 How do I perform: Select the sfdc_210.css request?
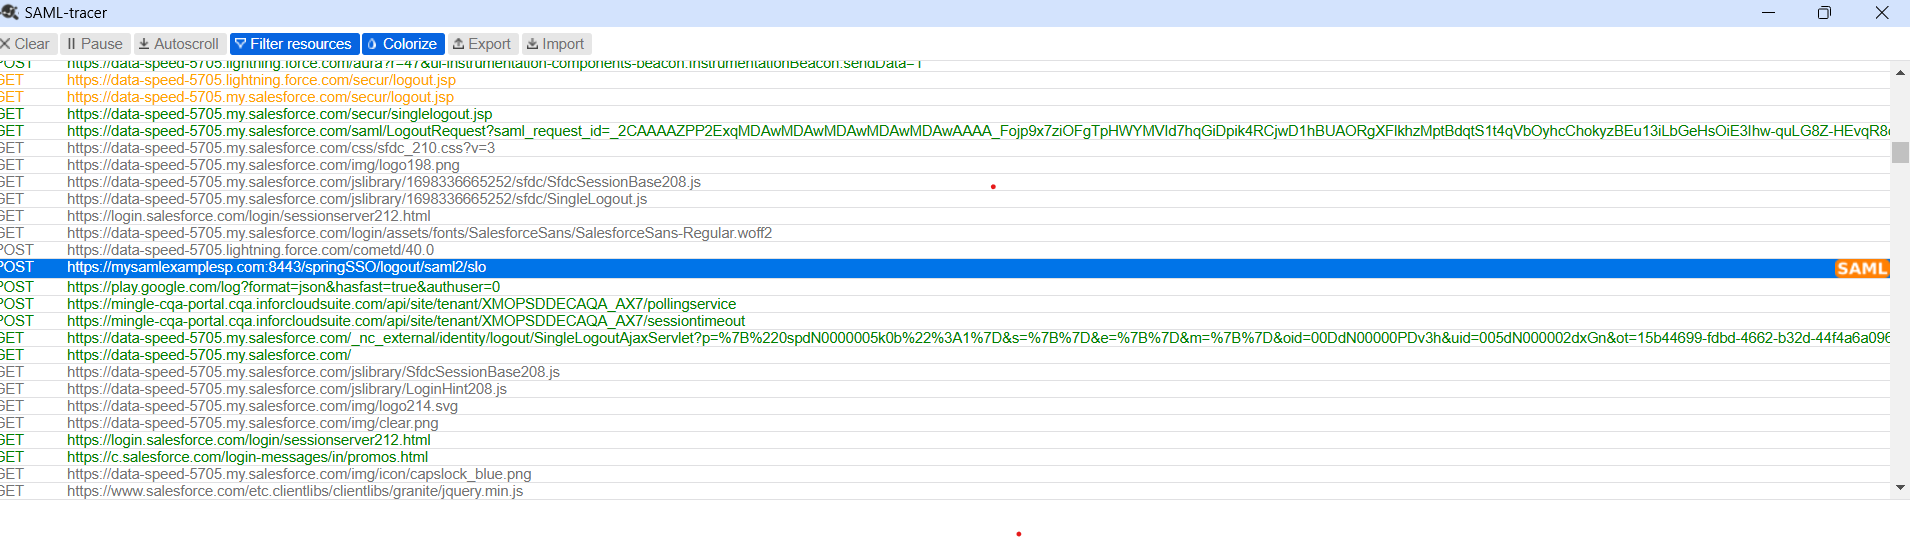click(945, 148)
